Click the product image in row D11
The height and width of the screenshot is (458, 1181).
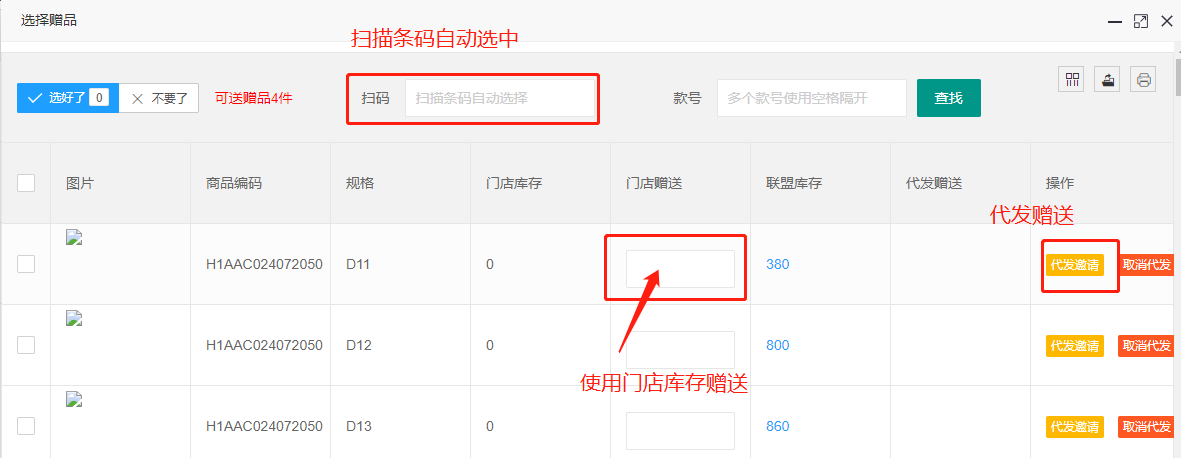point(74,239)
